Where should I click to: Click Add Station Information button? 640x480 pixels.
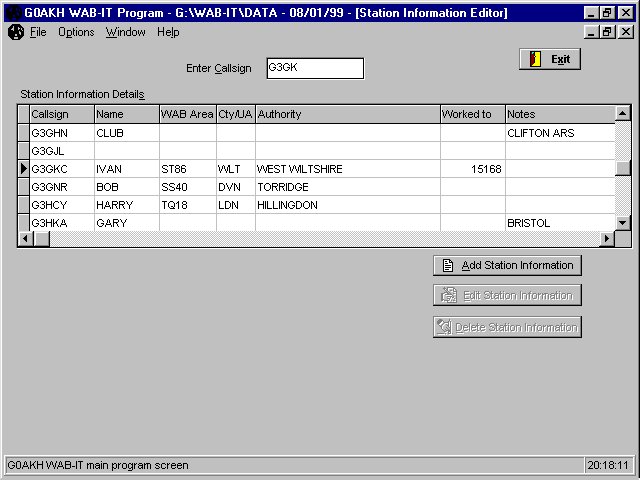(x=507, y=265)
